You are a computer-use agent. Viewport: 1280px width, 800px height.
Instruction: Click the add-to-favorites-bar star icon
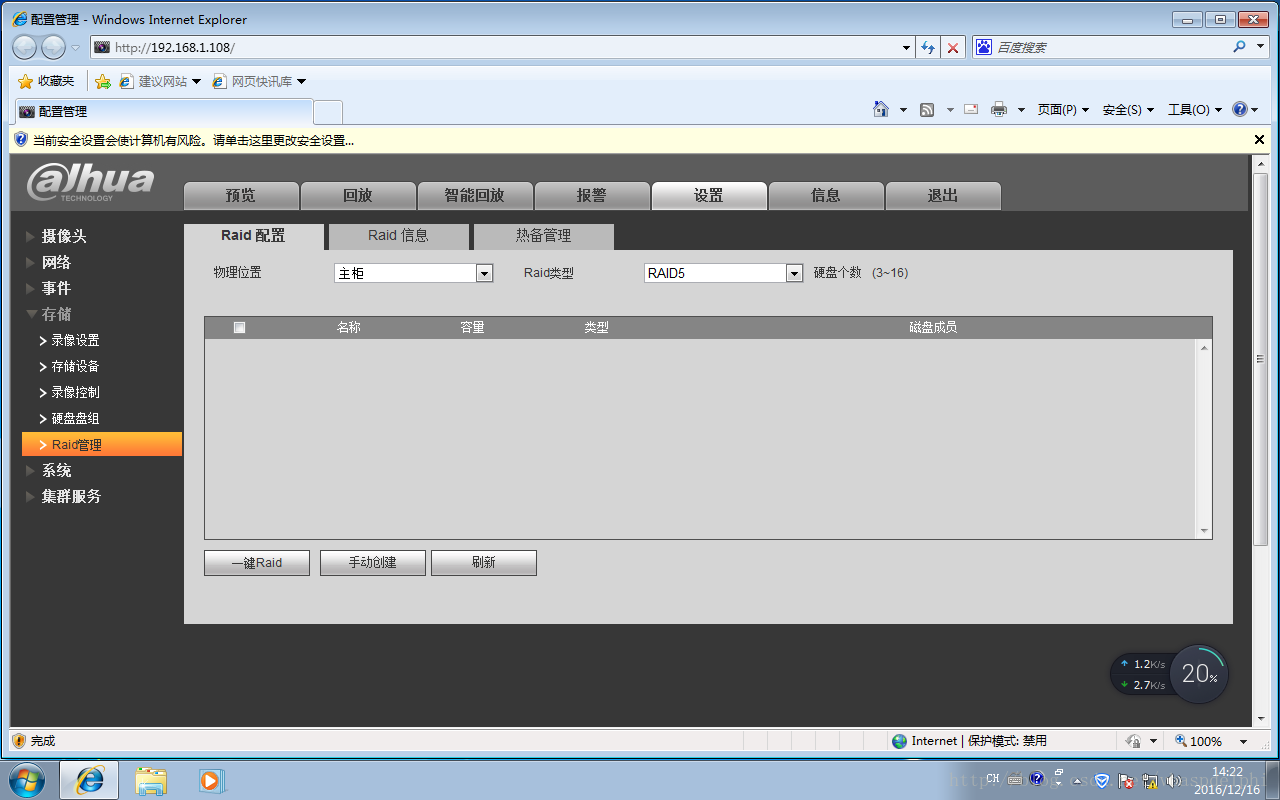coord(102,81)
